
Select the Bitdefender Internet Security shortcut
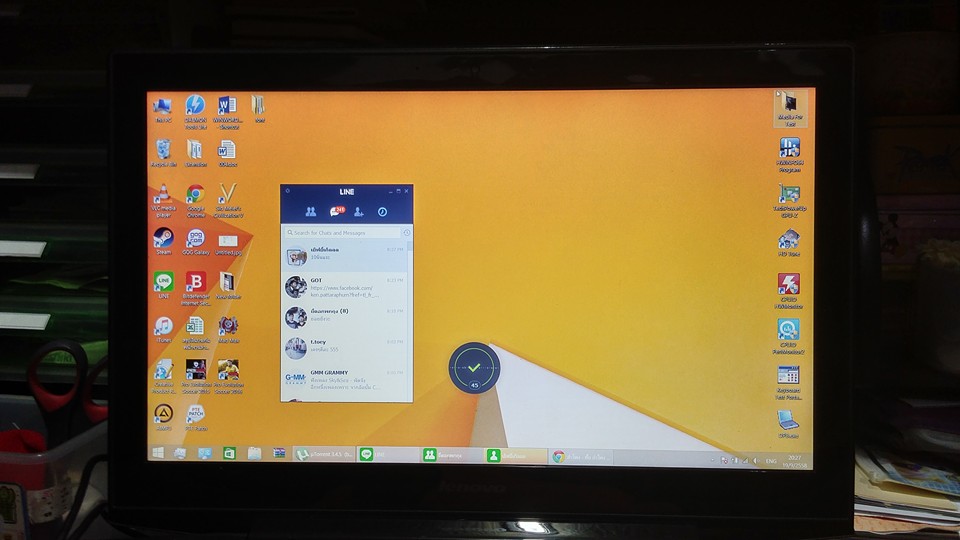click(196, 288)
